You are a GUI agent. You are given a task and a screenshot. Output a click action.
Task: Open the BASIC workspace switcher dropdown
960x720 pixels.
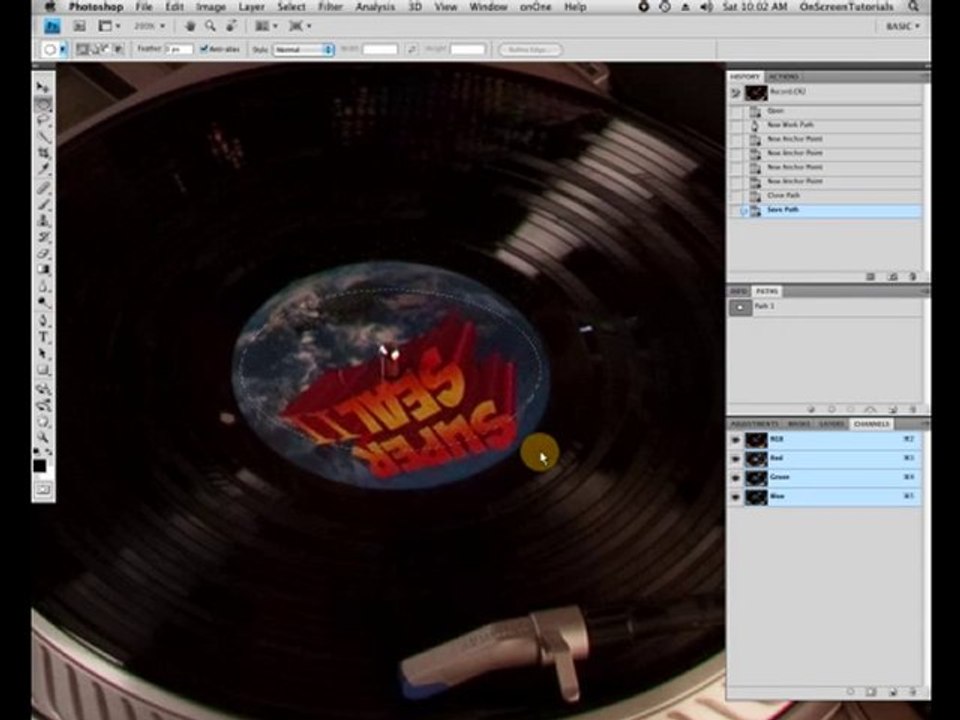903,26
